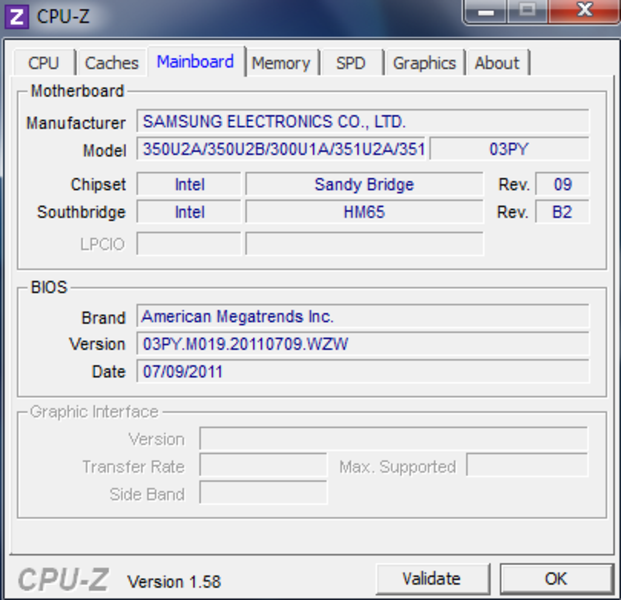Select the Mainboard tab
Viewport: 621px width, 600px height.
pos(196,62)
